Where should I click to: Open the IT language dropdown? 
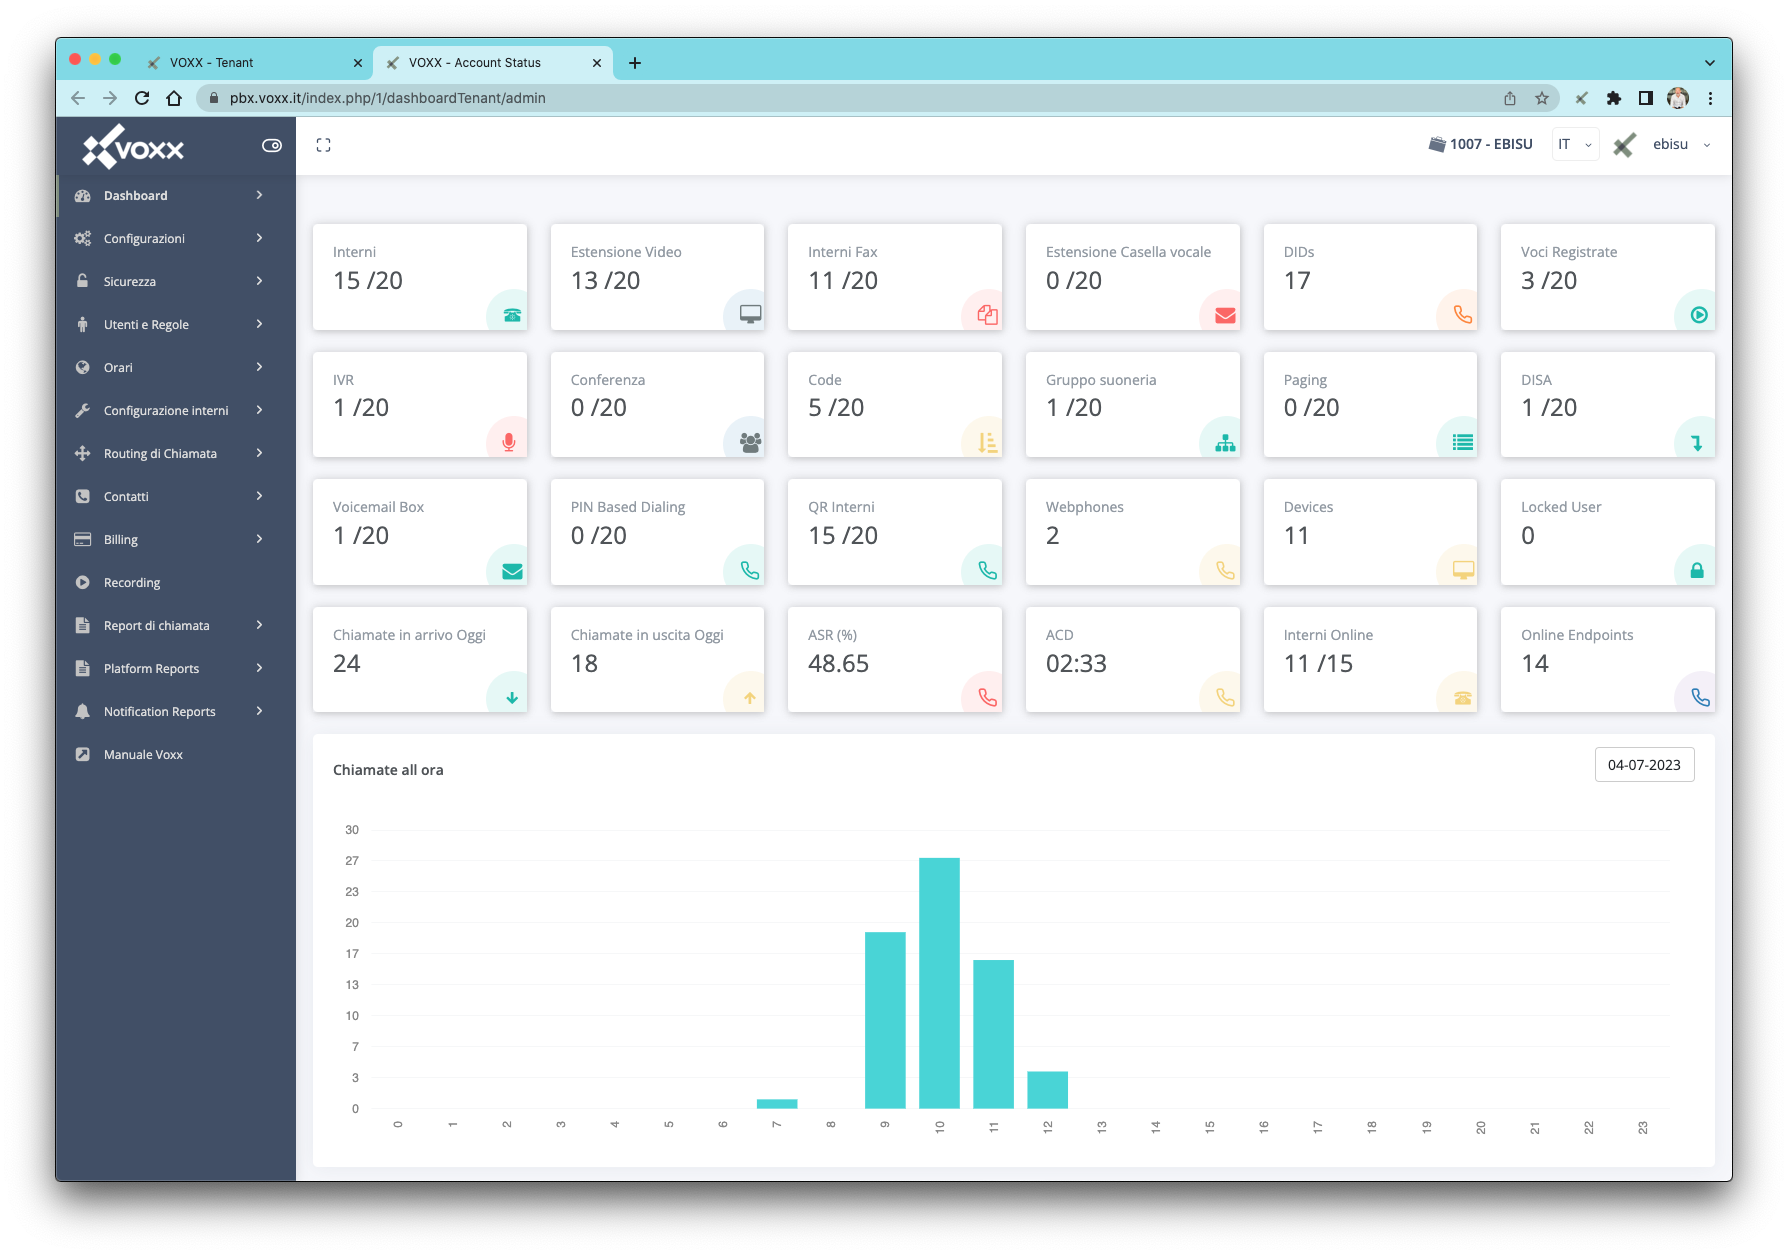pos(1575,144)
